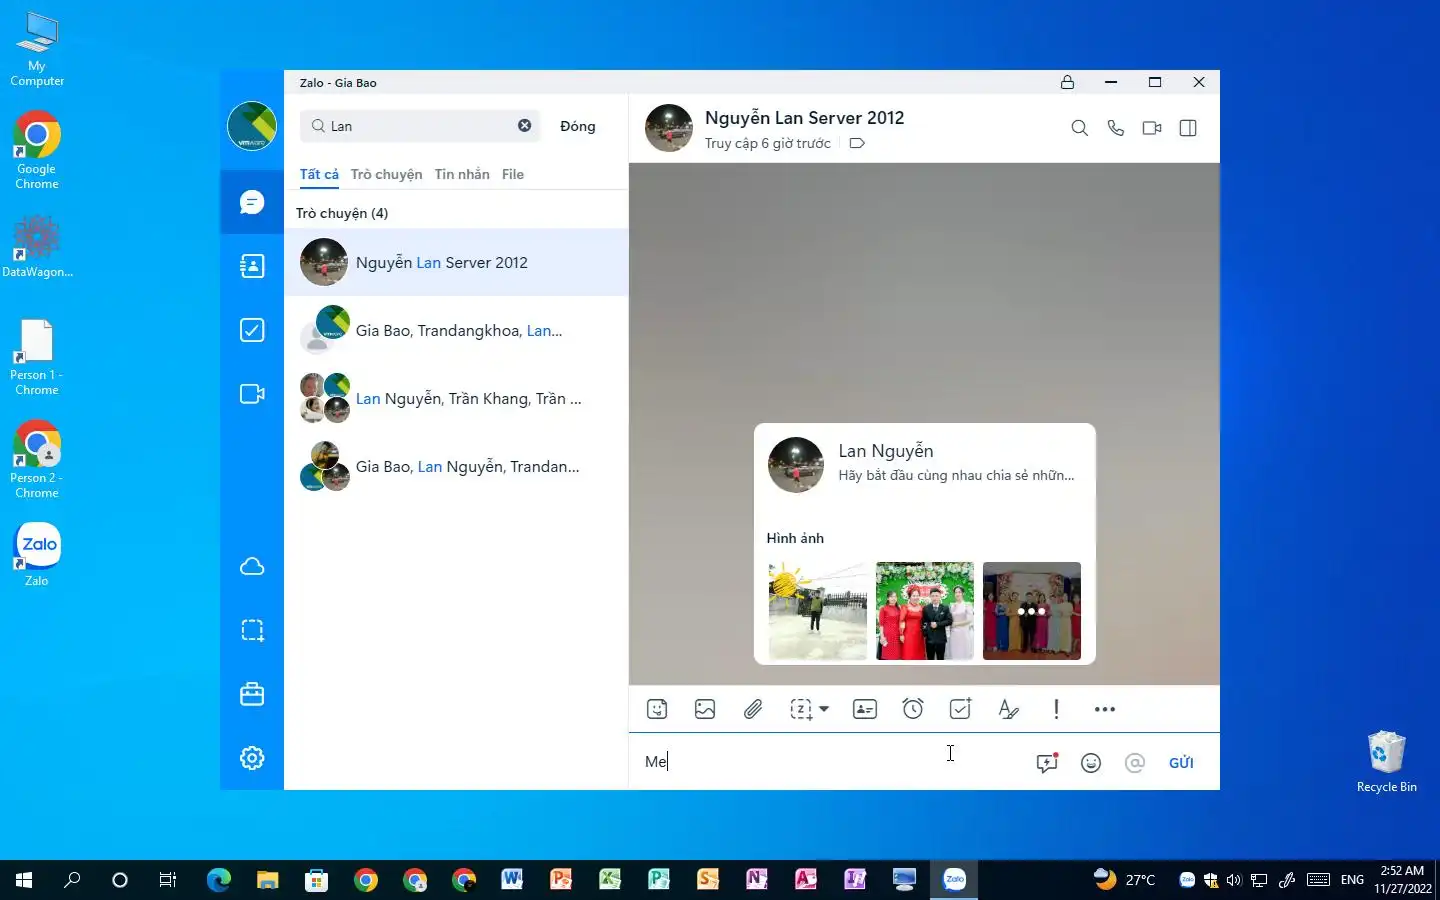1440x900 pixels.
Task: Open Nguyễn Lan Server 2012 conversation
Action: pos(456,262)
